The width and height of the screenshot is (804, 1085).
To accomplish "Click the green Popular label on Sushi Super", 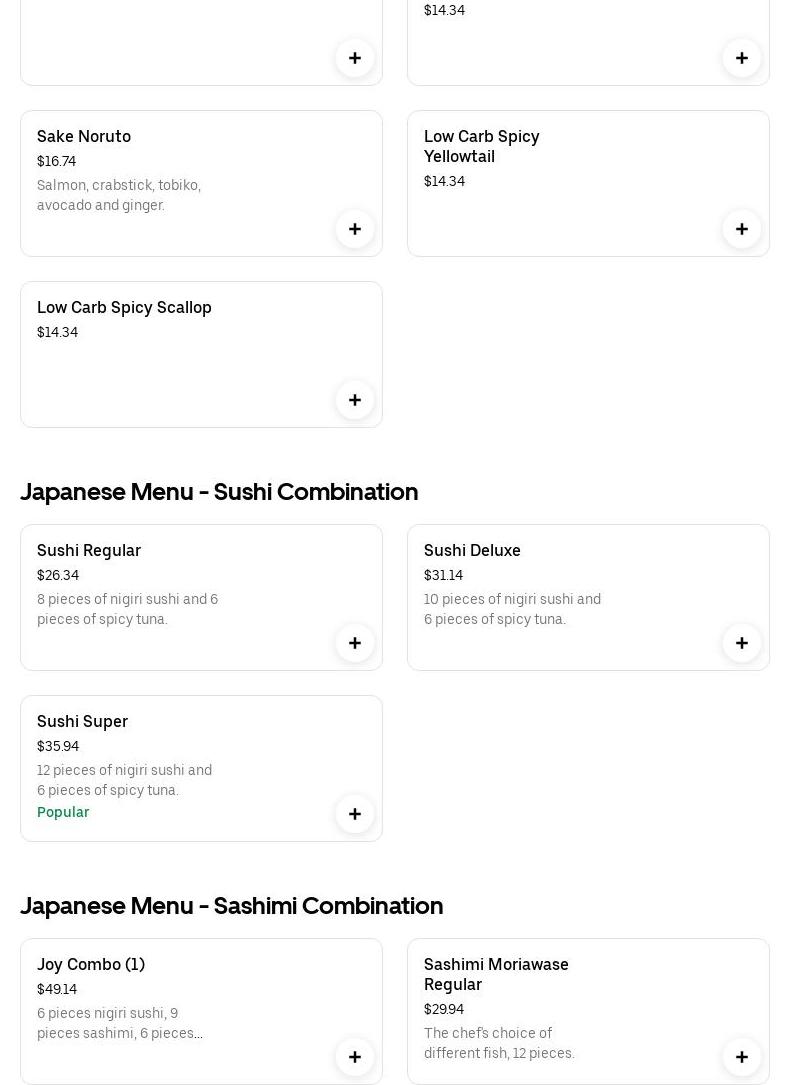I will pos(63,812).
